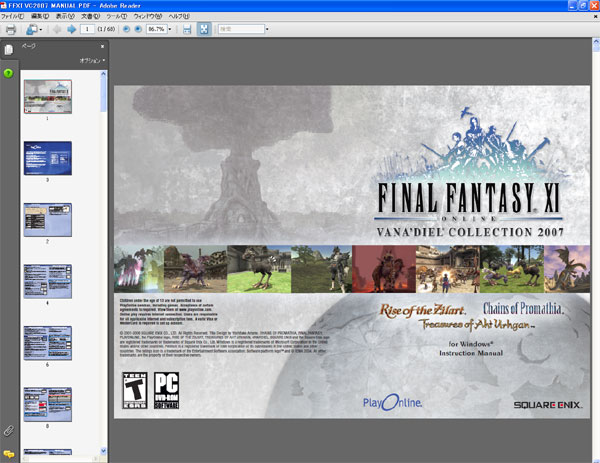Open the dropdown arrow beside collaboration icon

click(41, 29)
